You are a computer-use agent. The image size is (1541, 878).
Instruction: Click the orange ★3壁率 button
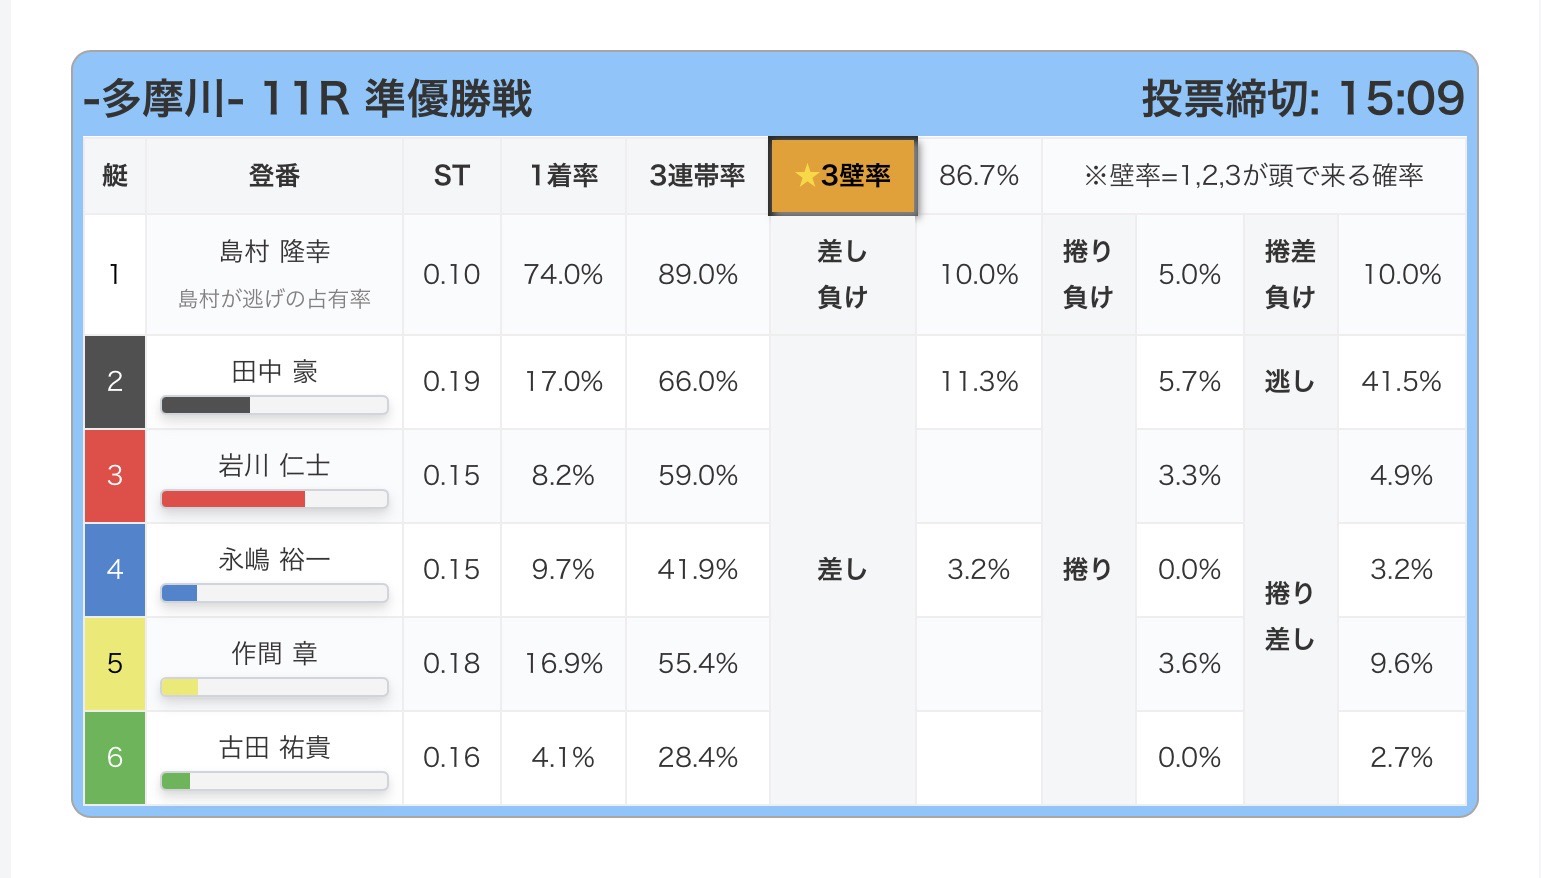pos(842,176)
